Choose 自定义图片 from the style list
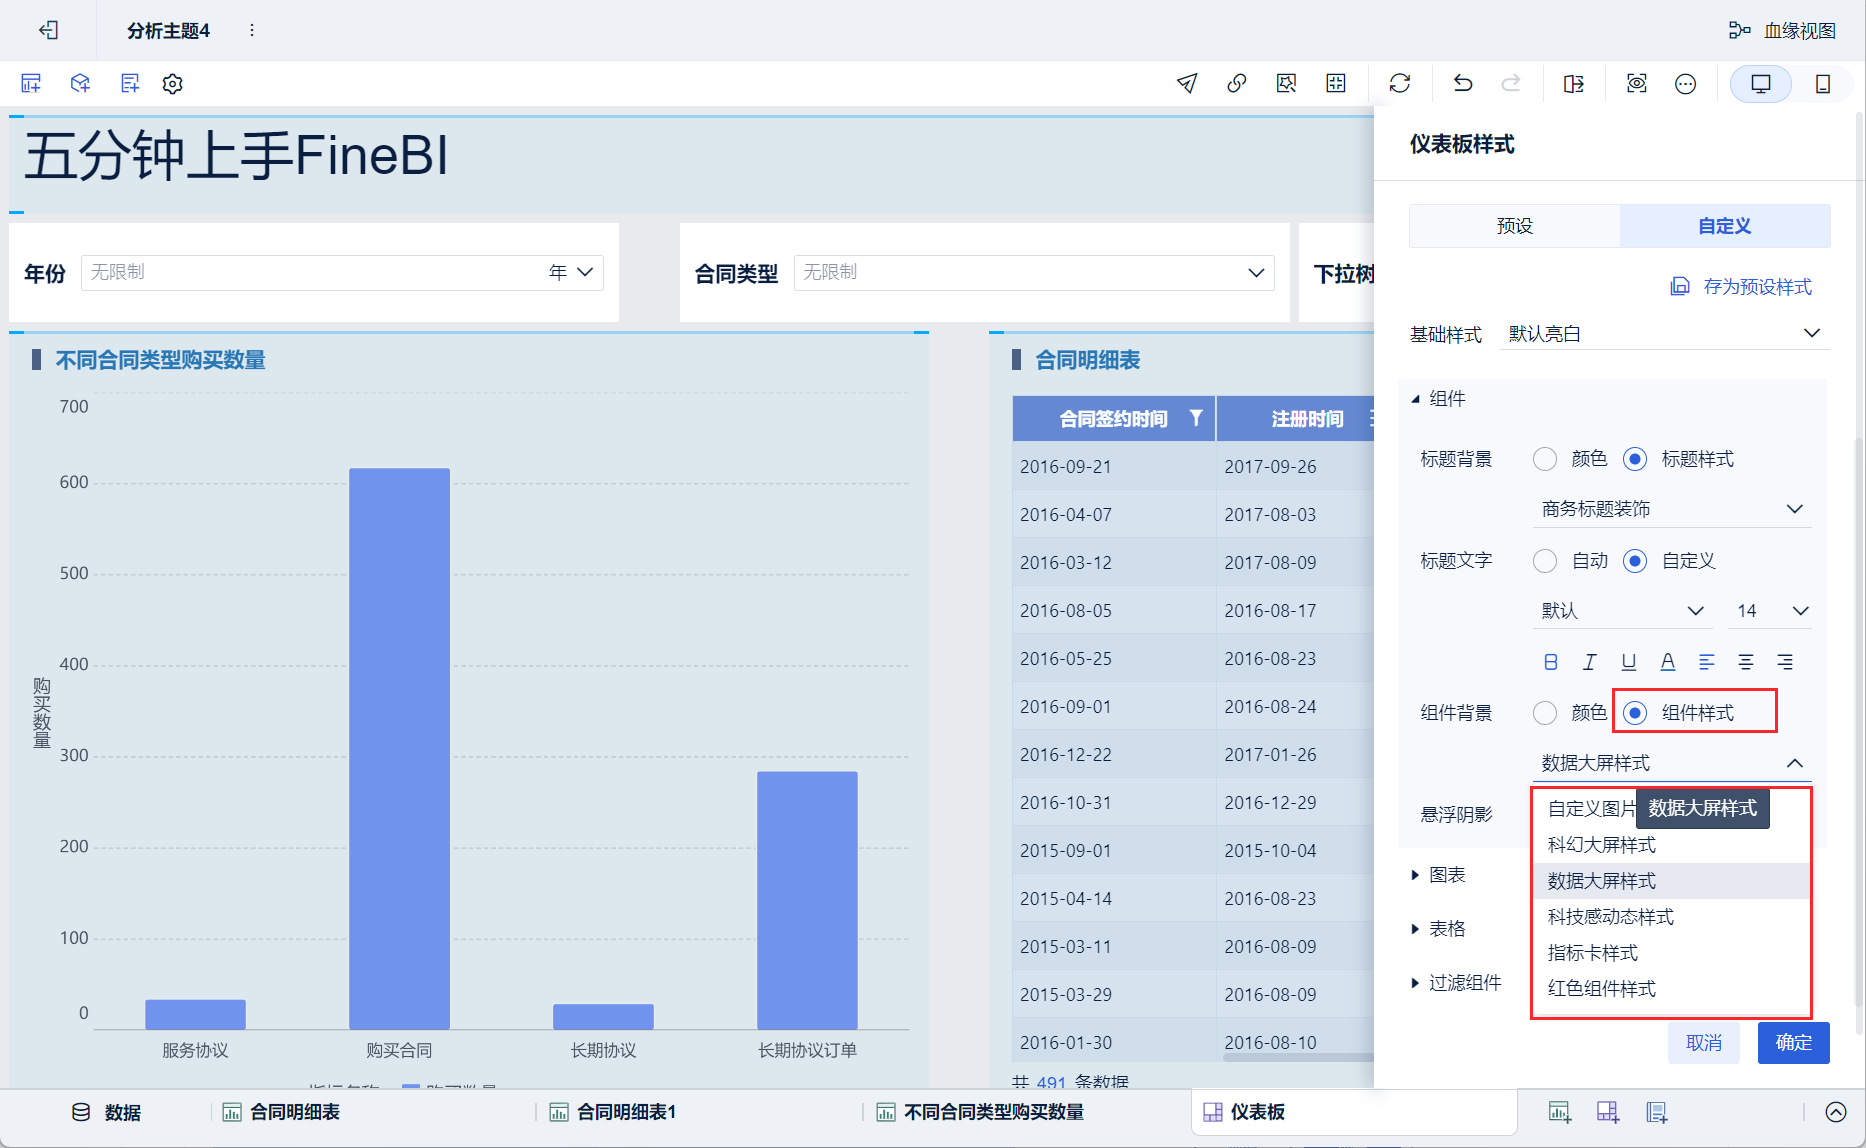The image size is (1866, 1148). [1591, 809]
